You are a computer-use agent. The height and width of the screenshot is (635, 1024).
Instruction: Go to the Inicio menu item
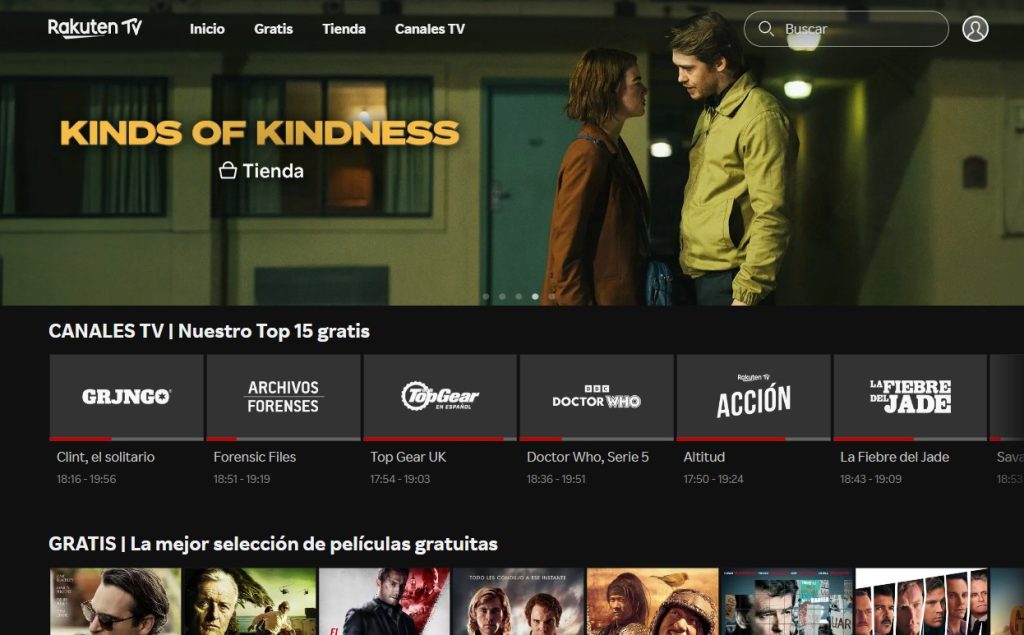pos(207,29)
